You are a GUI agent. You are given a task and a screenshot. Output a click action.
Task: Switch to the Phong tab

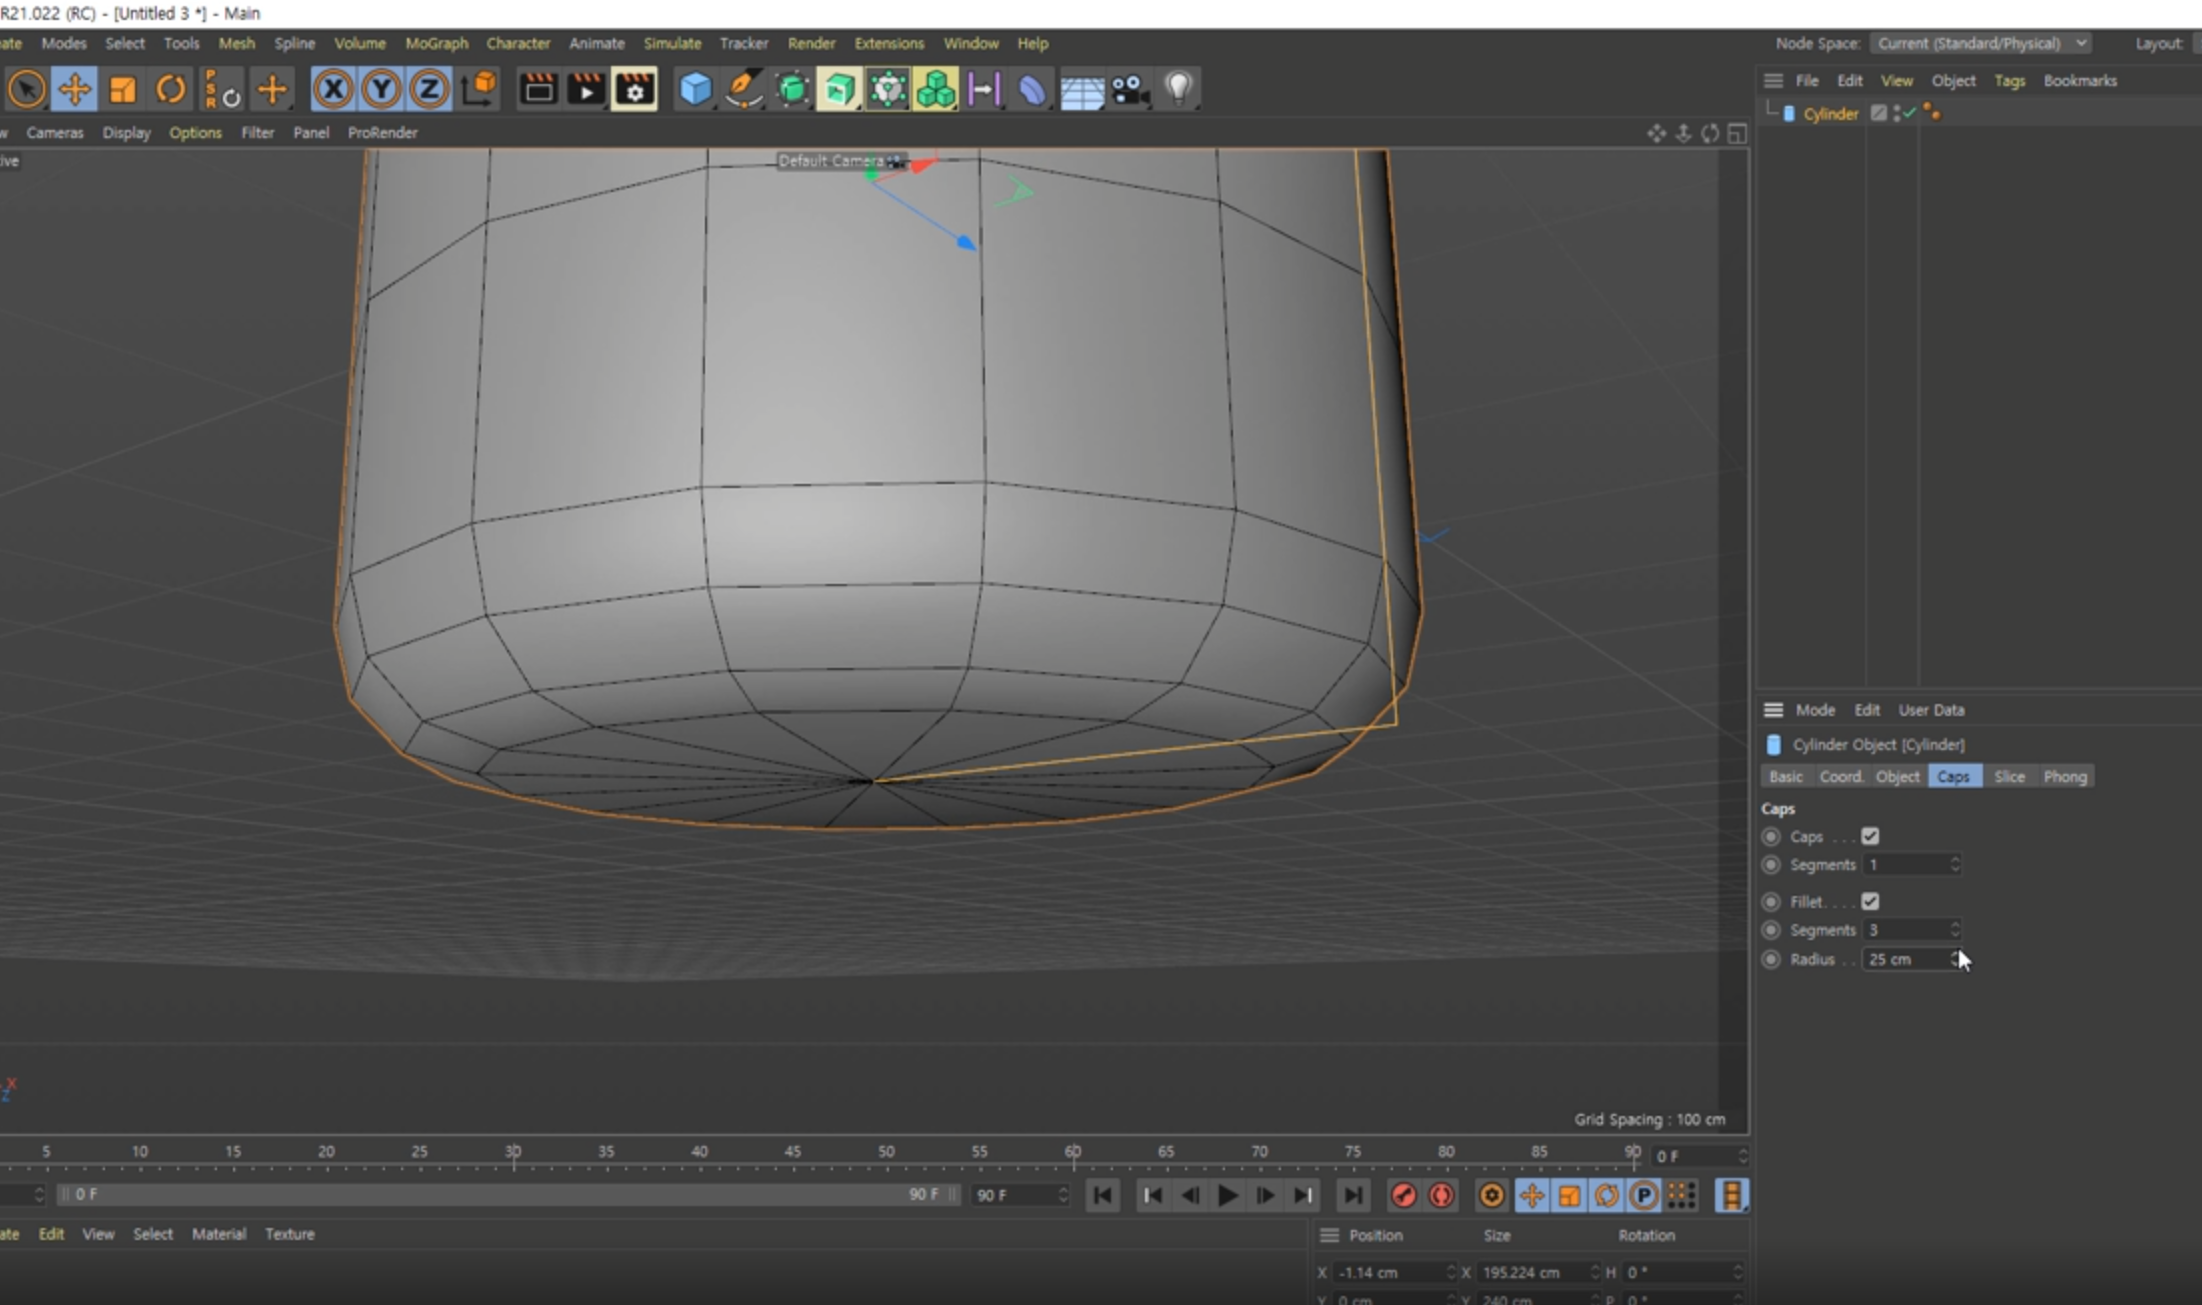[x=2064, y=777]
